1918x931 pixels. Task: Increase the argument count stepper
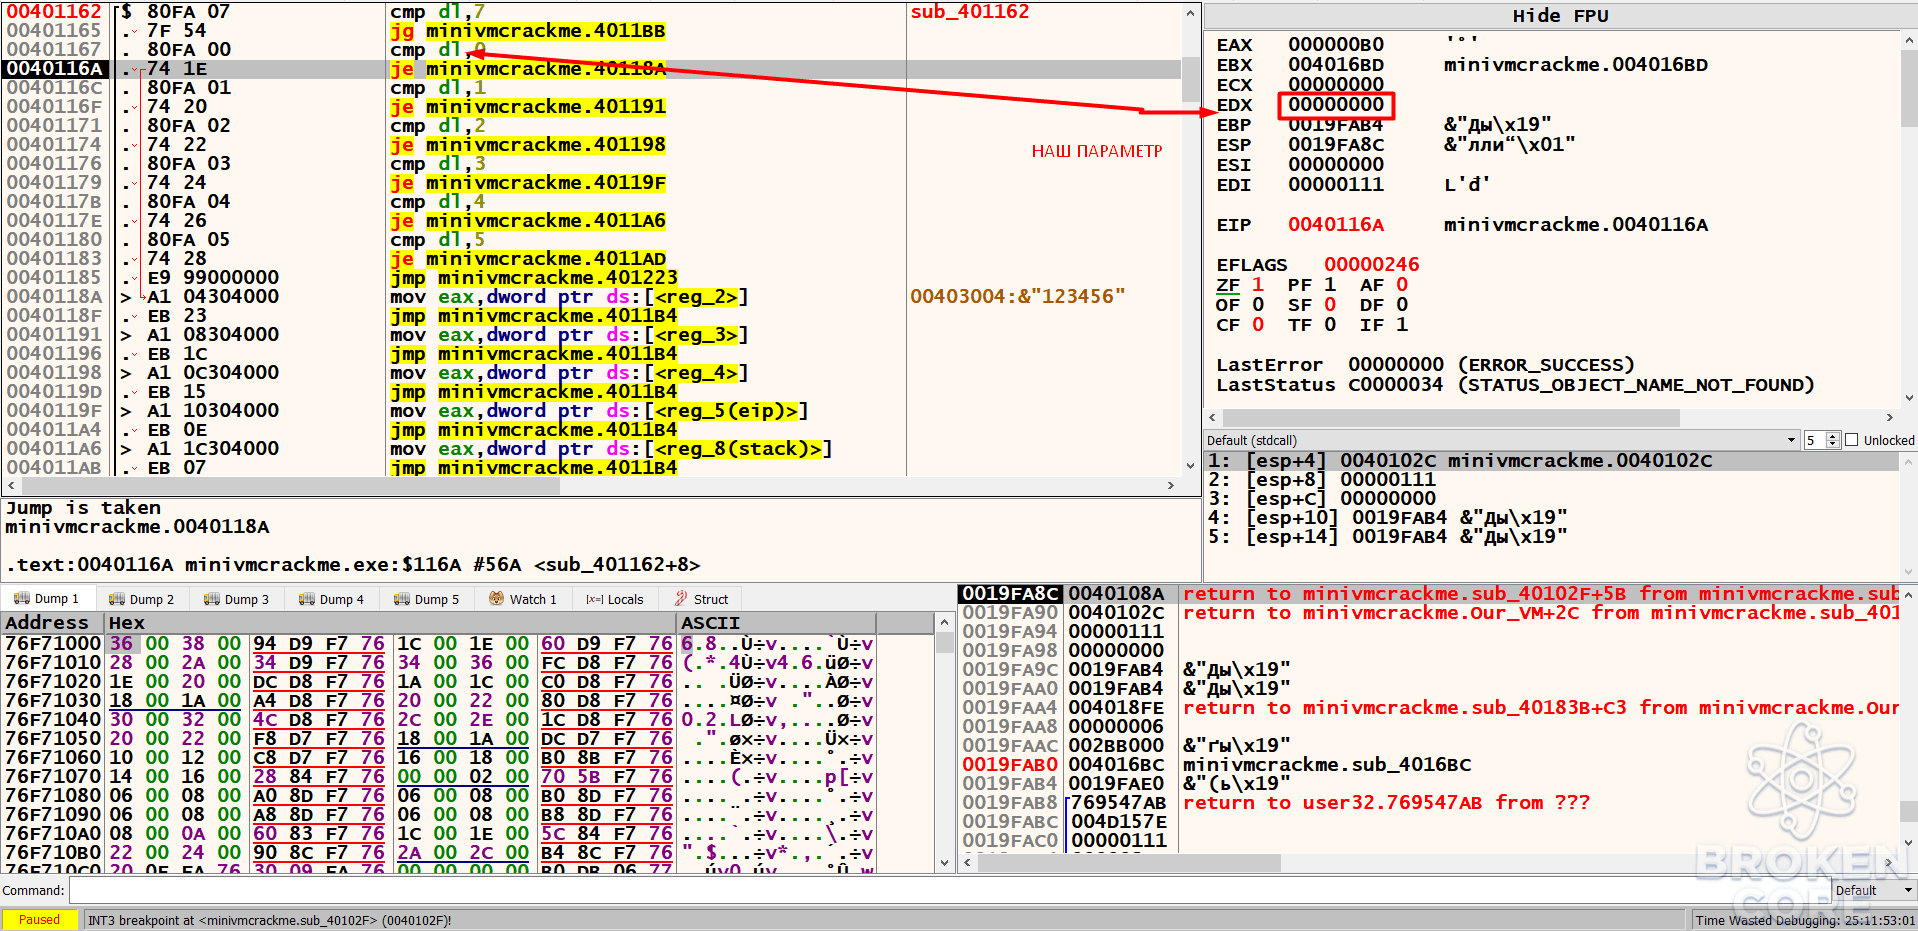coord(1833,436)
